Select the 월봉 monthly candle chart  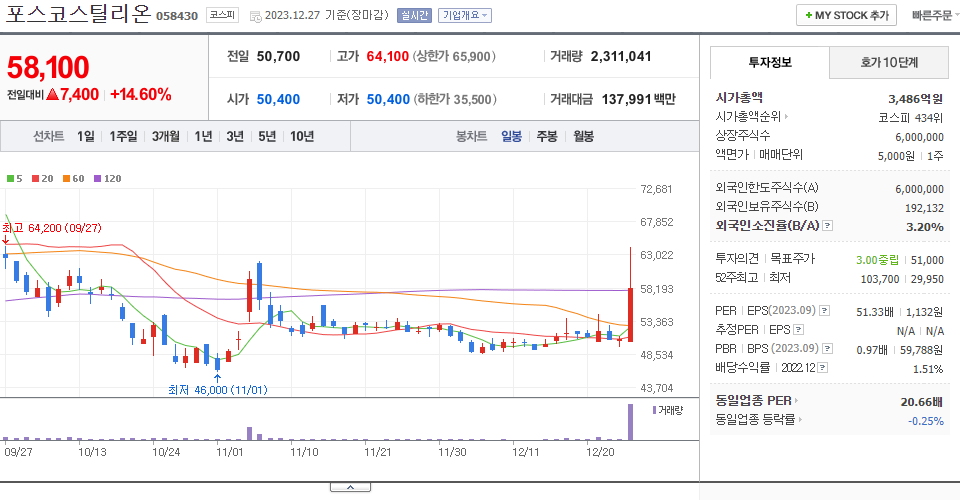pos(583,136)
